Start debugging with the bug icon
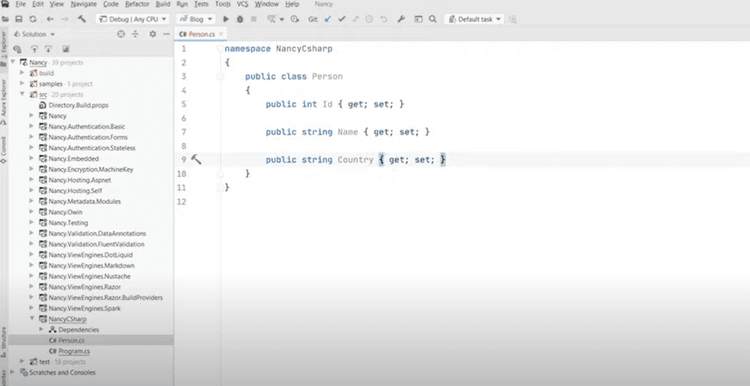 tap(240, 20)
